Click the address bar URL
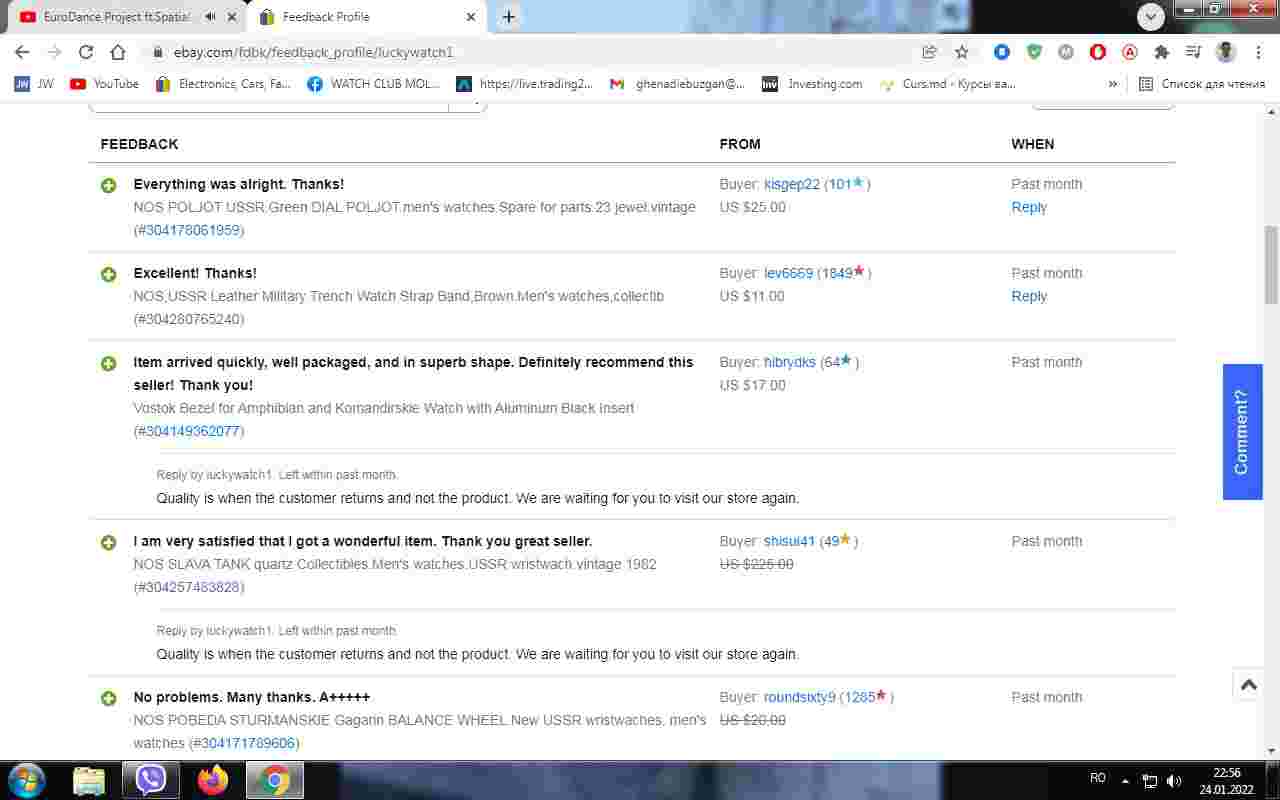 coord(313,52)
